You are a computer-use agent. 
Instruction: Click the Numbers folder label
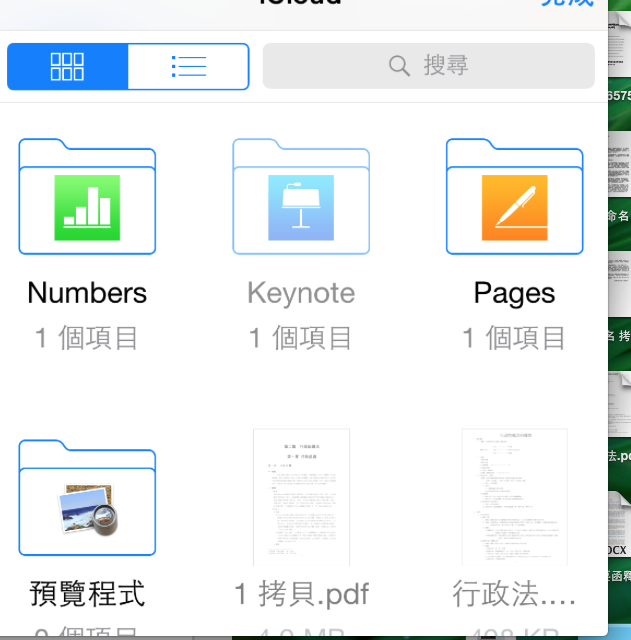pos(87,293)
